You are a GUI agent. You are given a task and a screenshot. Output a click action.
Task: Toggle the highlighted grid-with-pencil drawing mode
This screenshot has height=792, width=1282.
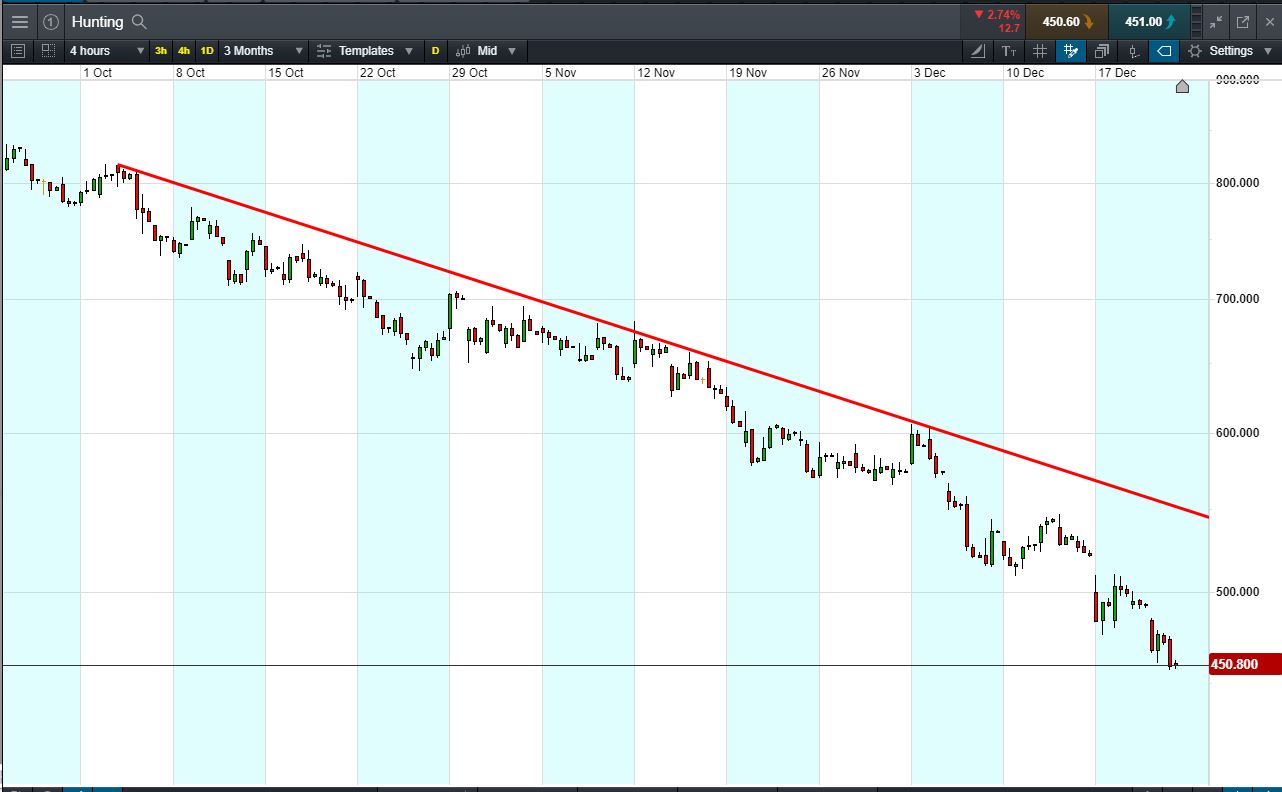click(1071, 51)
